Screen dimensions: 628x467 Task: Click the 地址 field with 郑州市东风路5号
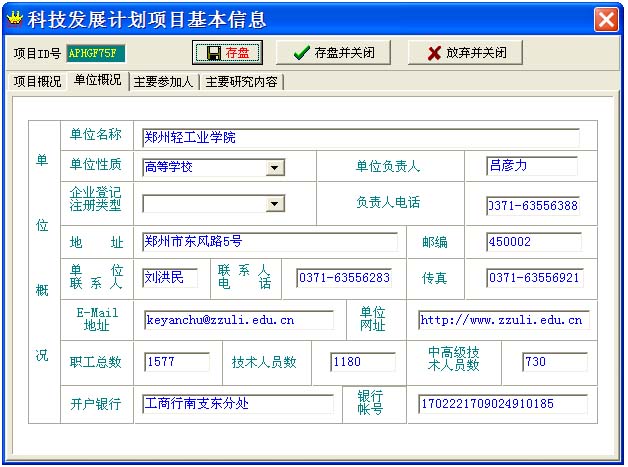pyautogui.click(x=269, y=242)
